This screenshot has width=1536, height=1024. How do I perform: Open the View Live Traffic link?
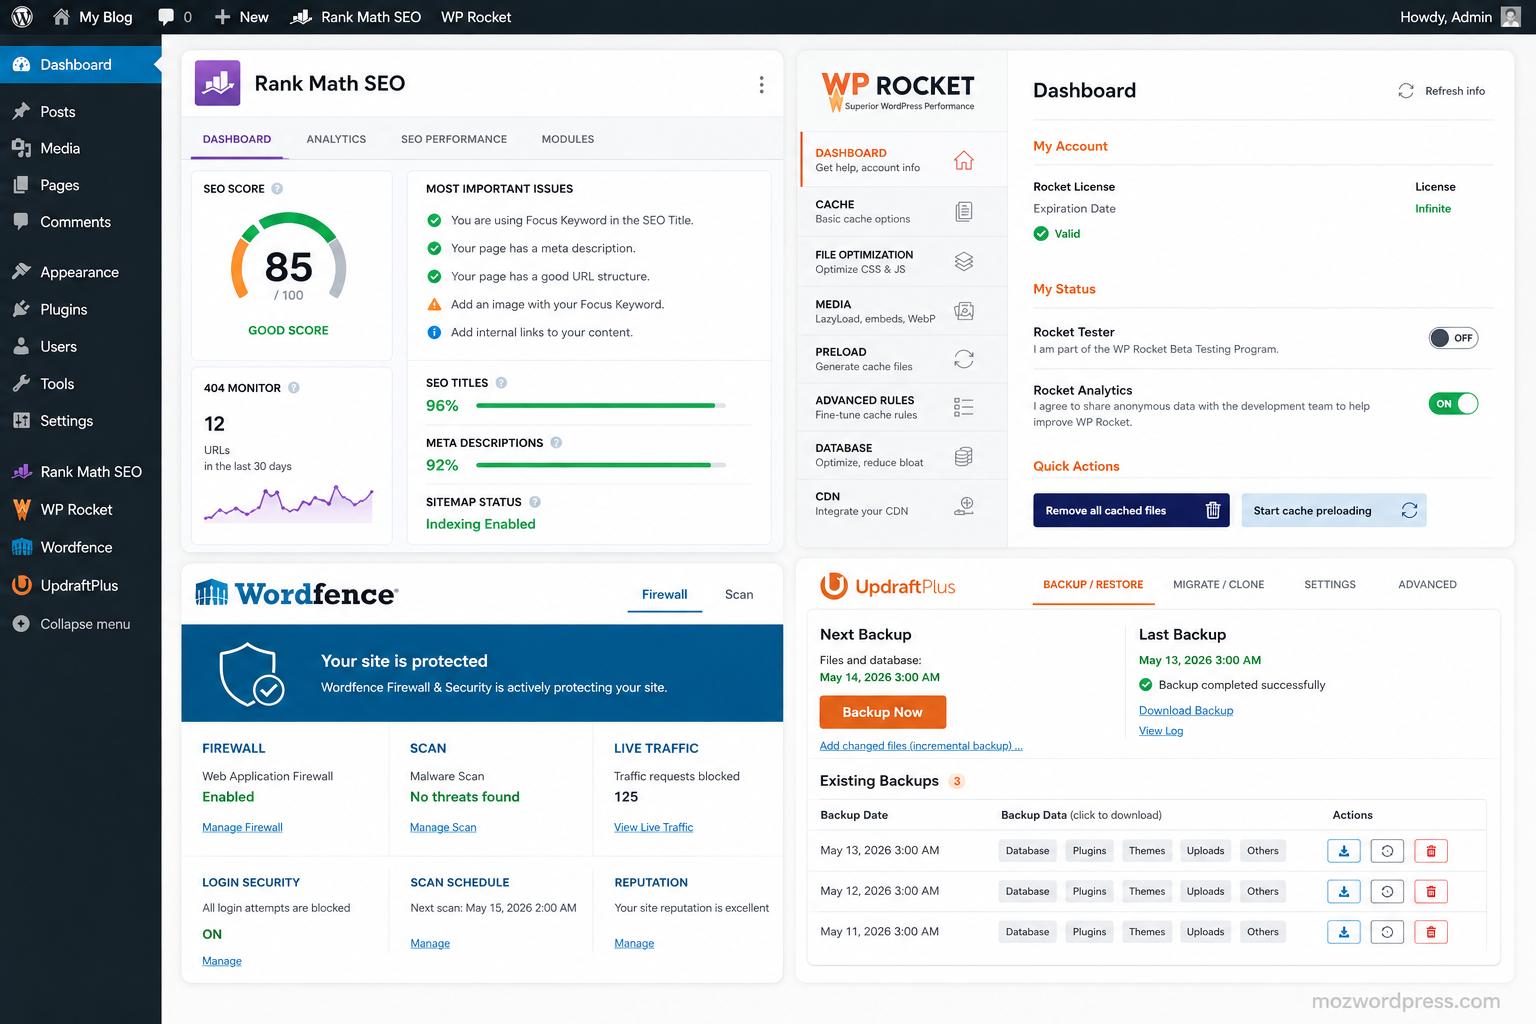(653, 828)
